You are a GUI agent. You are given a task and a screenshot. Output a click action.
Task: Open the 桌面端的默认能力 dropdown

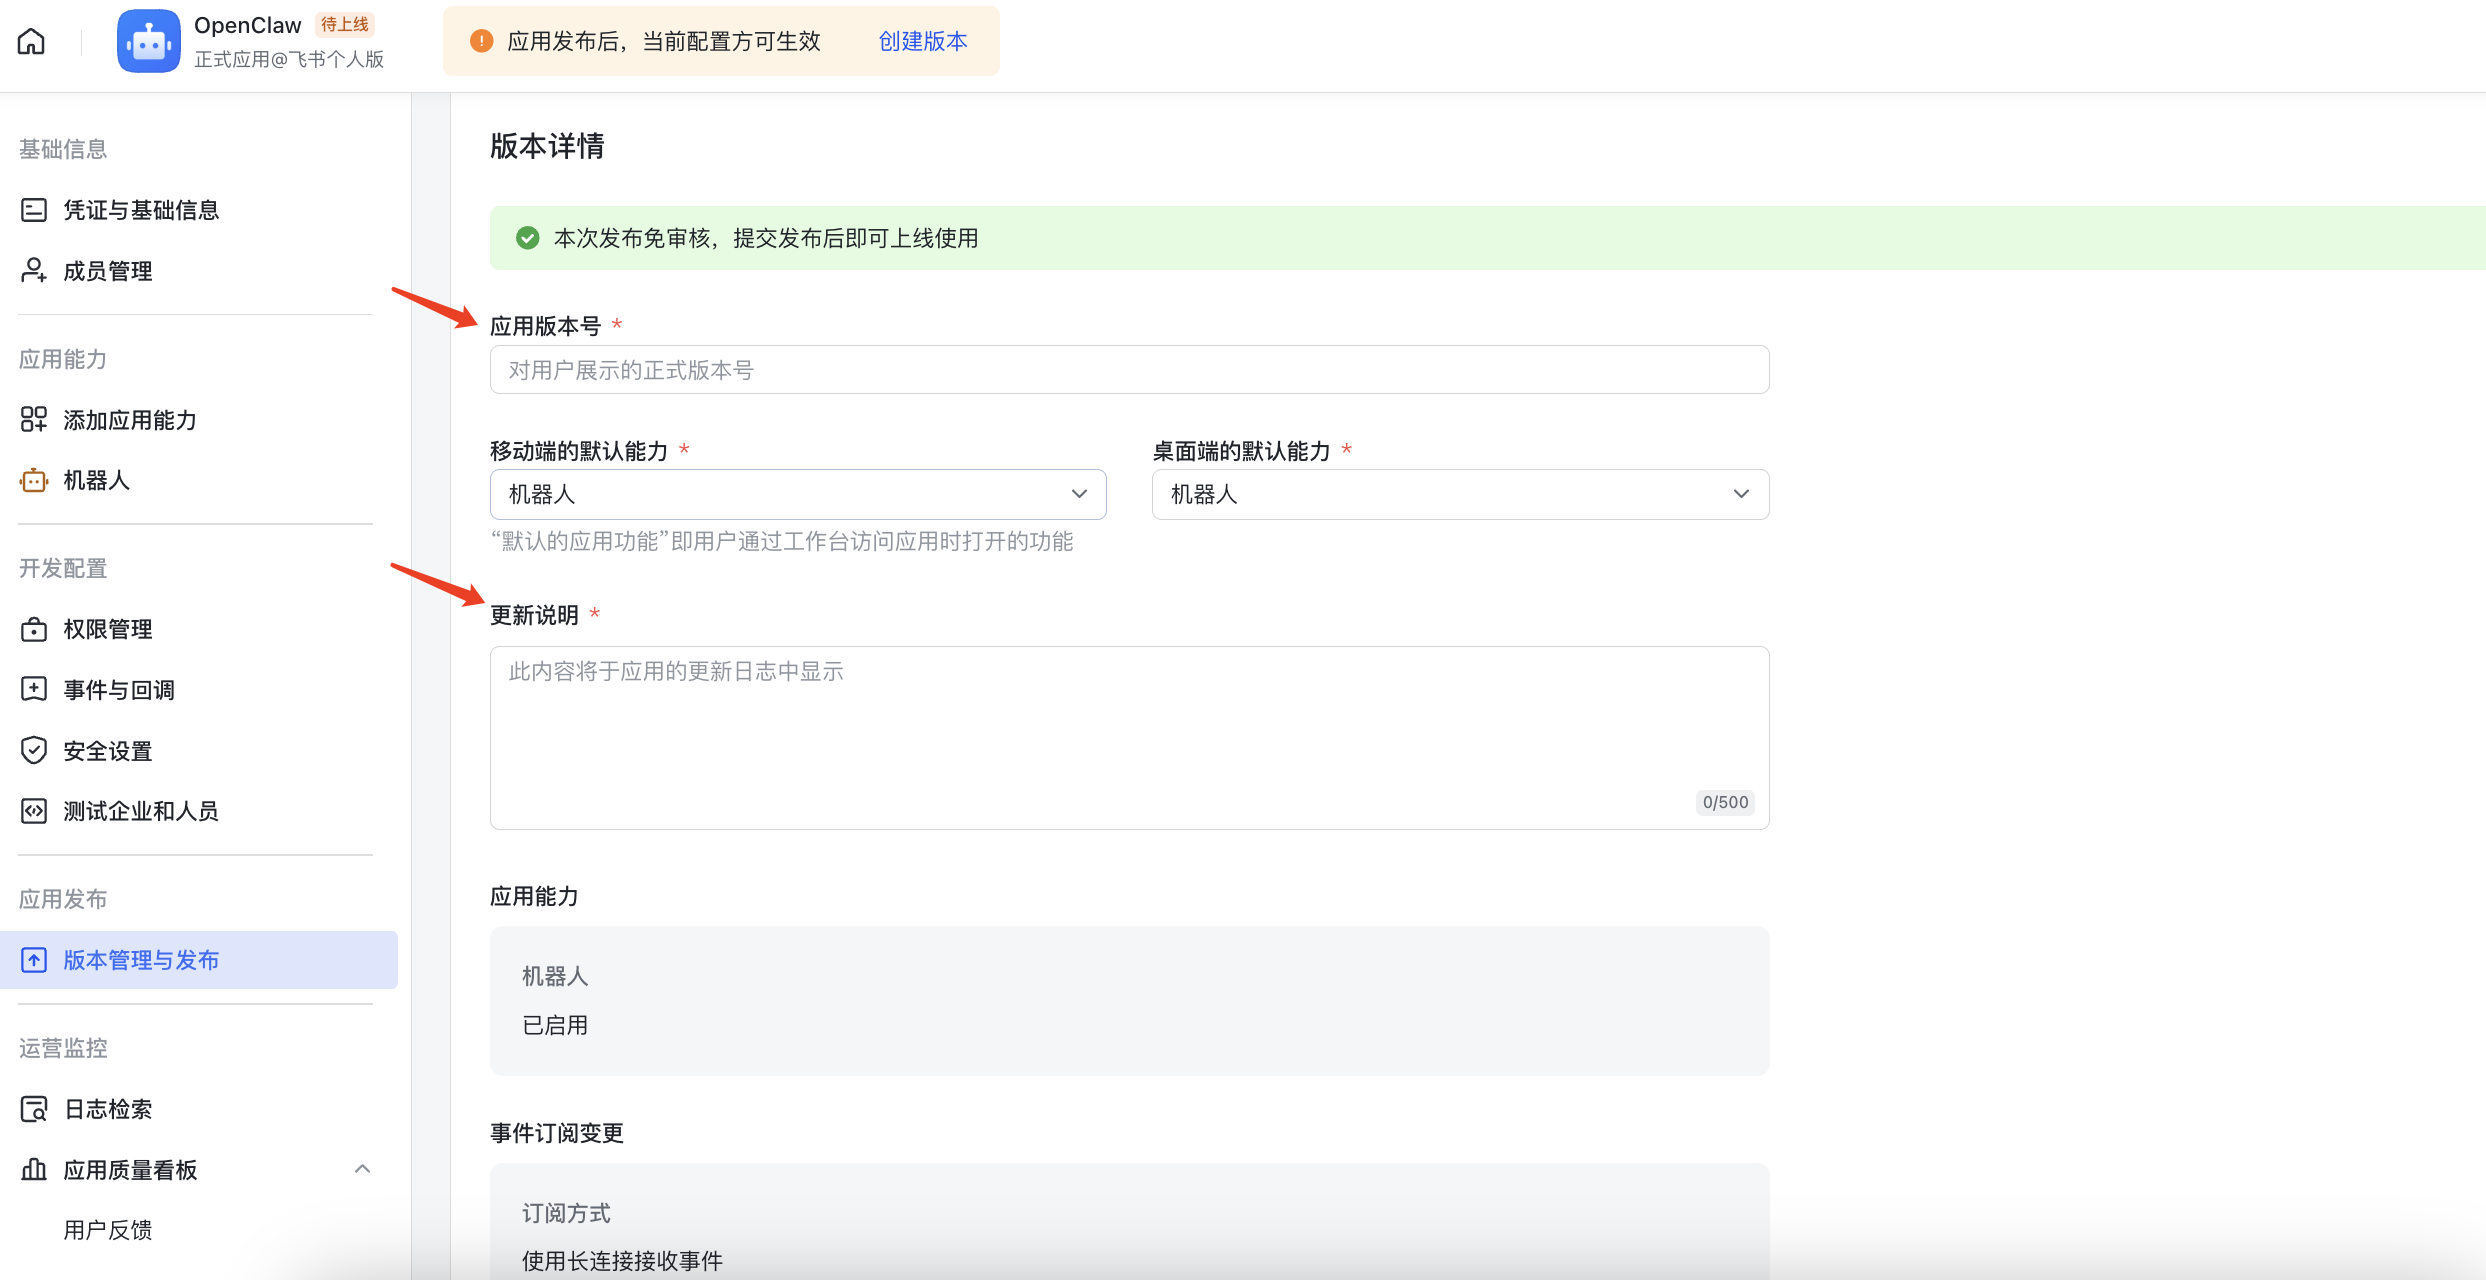(1459, 494)
